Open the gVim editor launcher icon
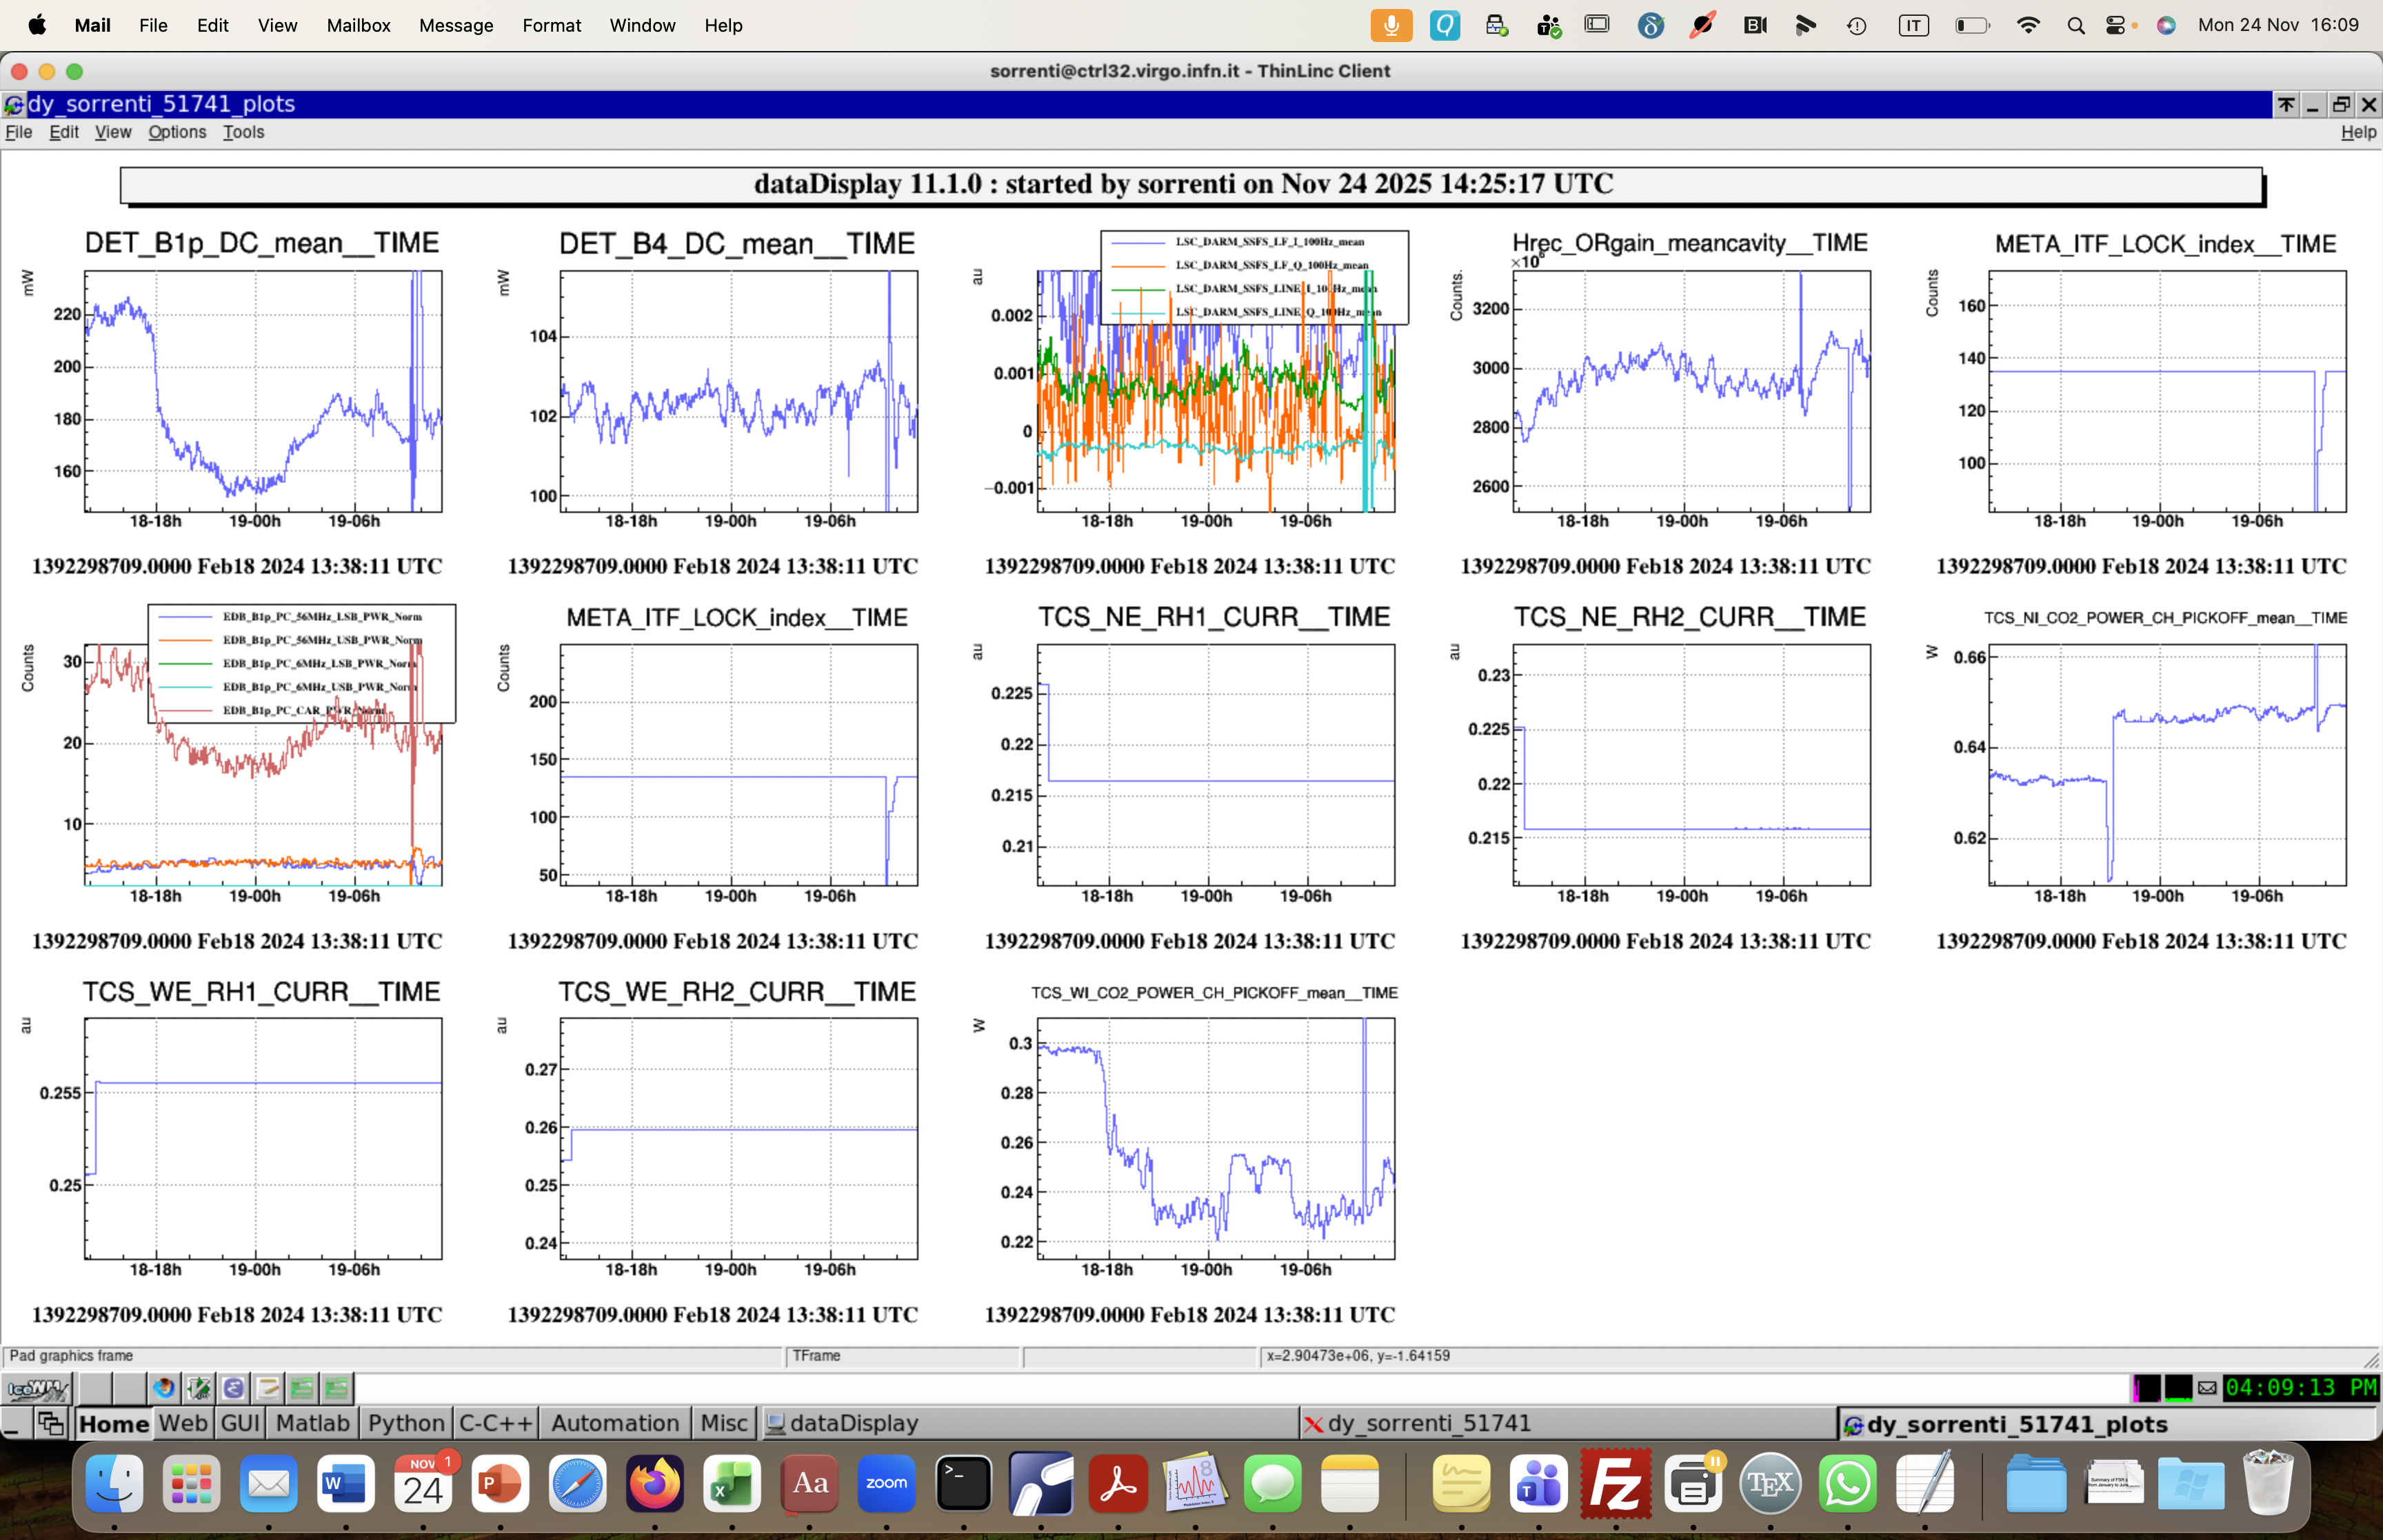 point(198,1388)
